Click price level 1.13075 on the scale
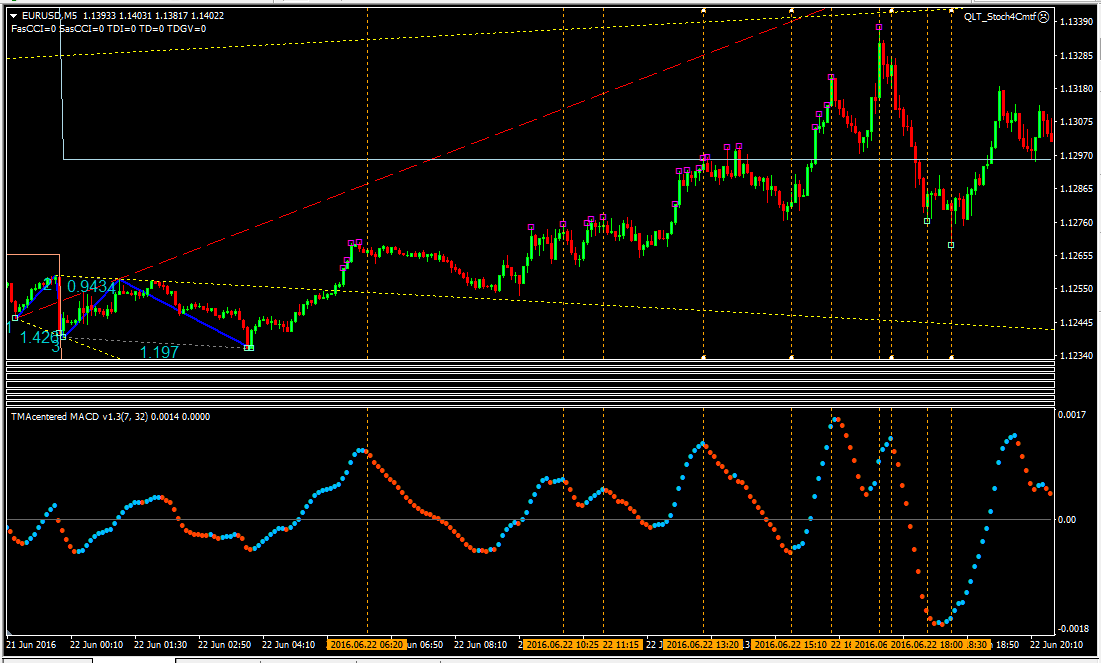 coord(1076,122)
